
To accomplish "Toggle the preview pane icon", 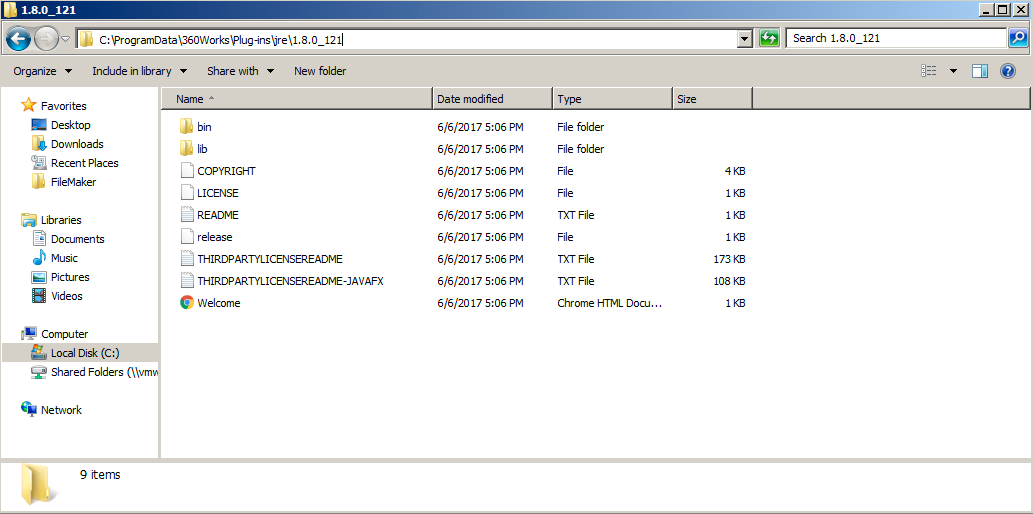I will coord(980,71).
